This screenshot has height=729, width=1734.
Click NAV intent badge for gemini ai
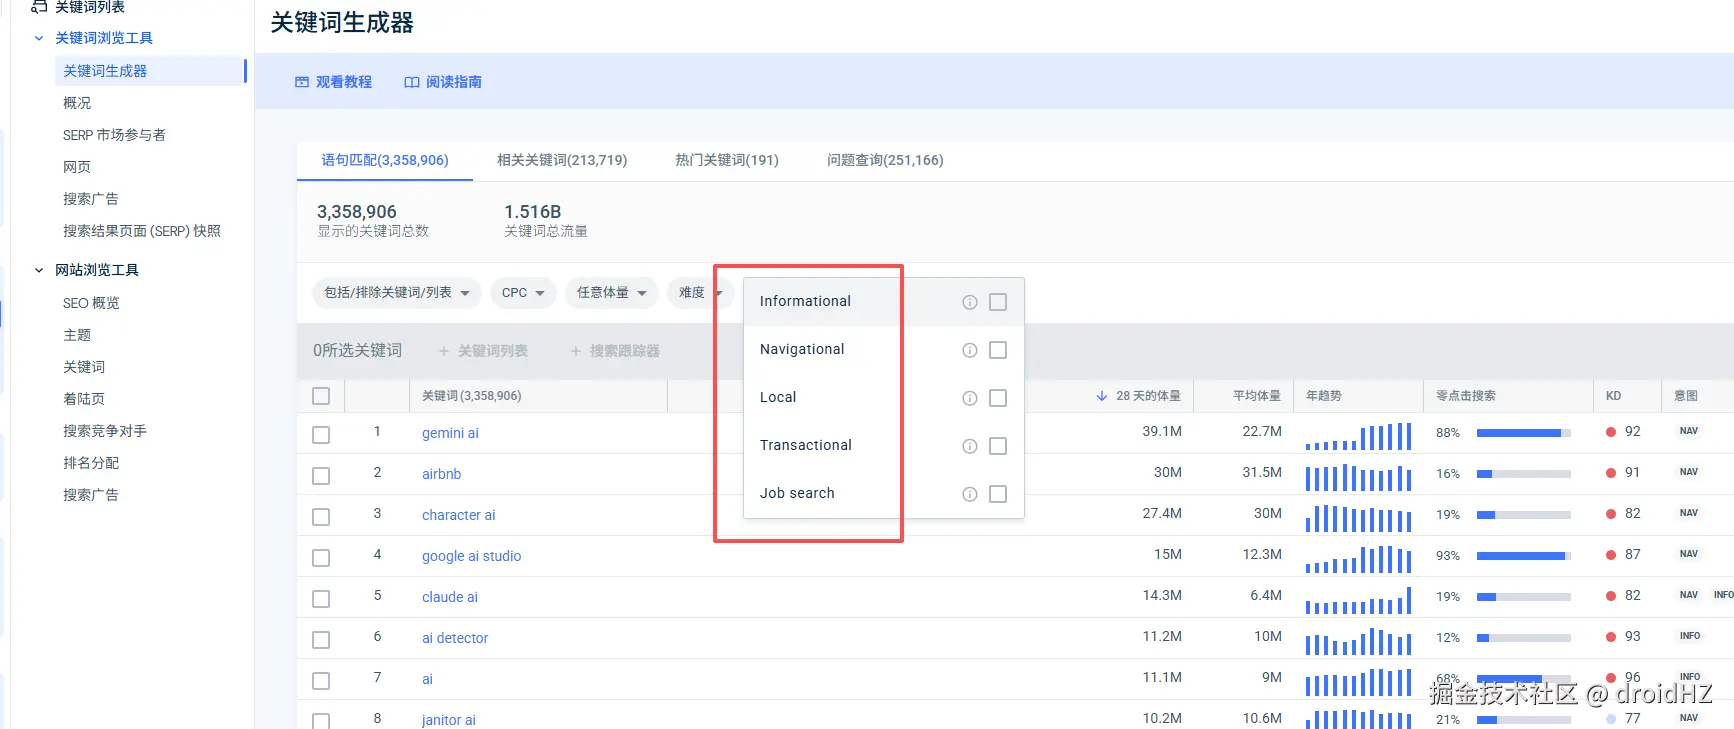pyautogui.click(x=1689, y=431)
